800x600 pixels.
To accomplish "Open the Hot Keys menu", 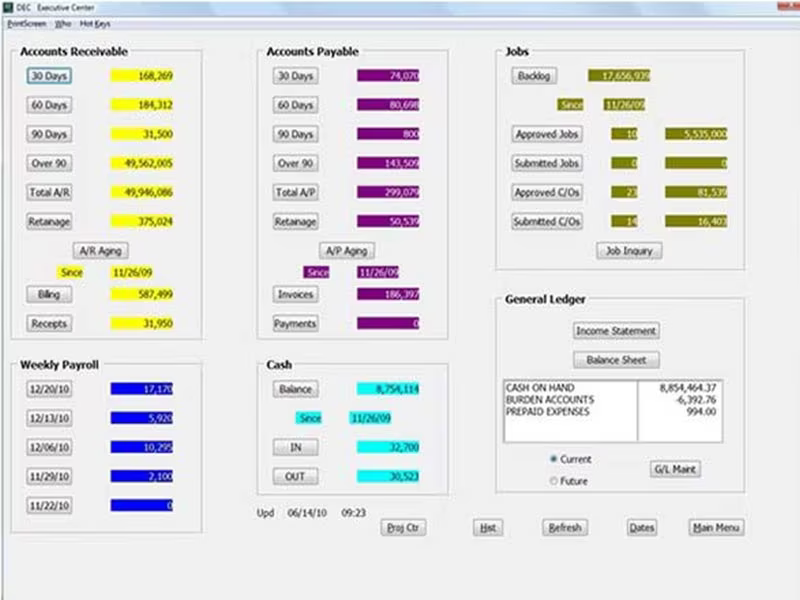I will [95, 24].
